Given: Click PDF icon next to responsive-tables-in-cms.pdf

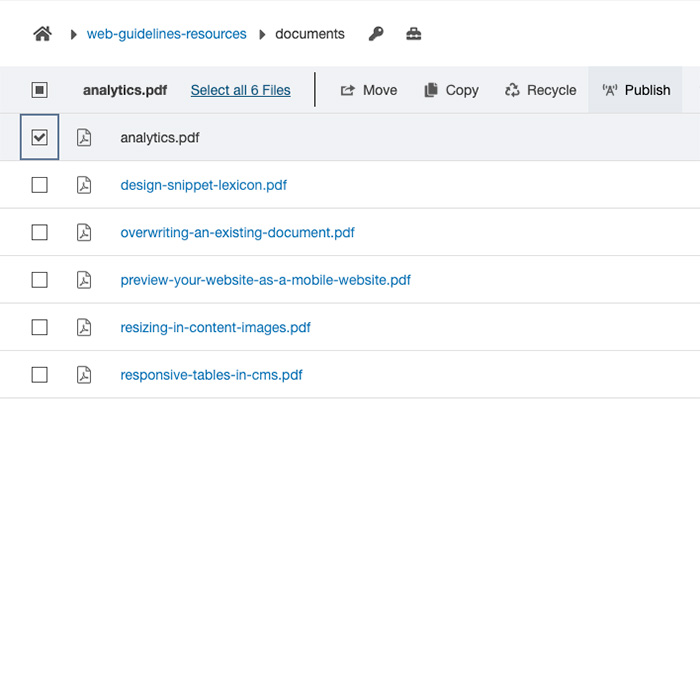Looking at the screenshot, I should tap(84, 375).
